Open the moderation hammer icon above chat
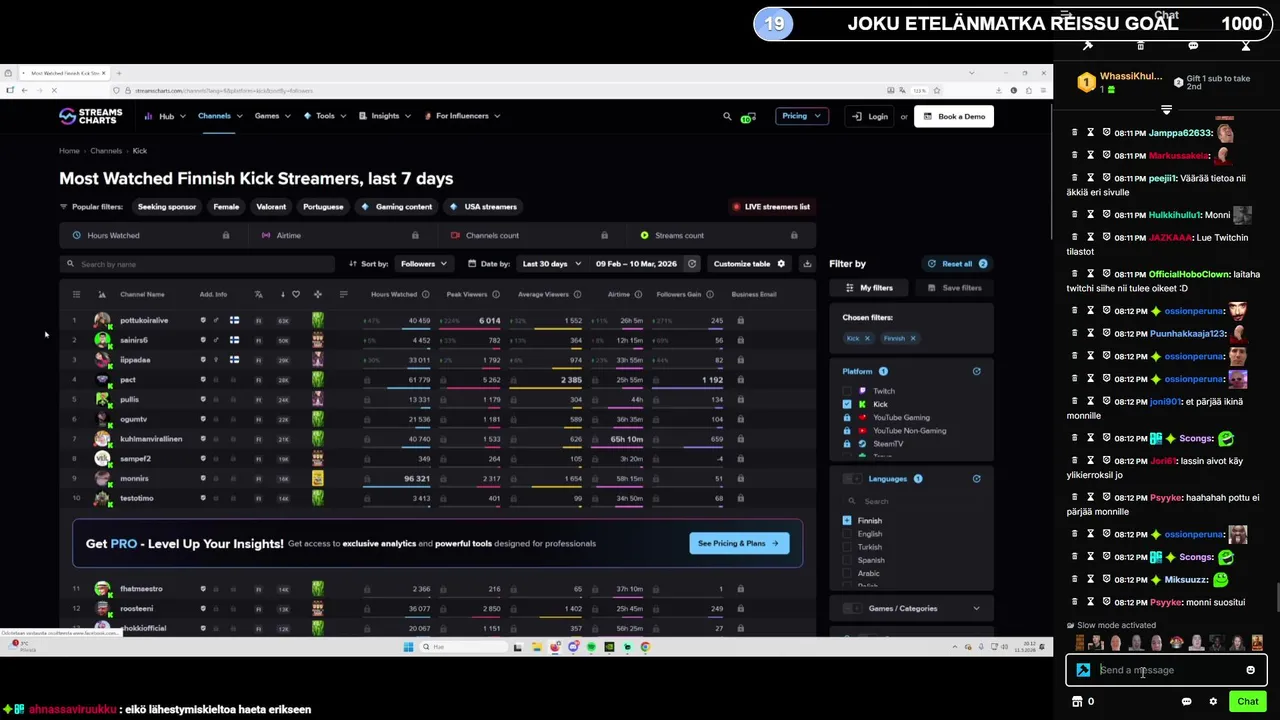The width and height of the screenshot is (1280, 720). (1088, 46)
